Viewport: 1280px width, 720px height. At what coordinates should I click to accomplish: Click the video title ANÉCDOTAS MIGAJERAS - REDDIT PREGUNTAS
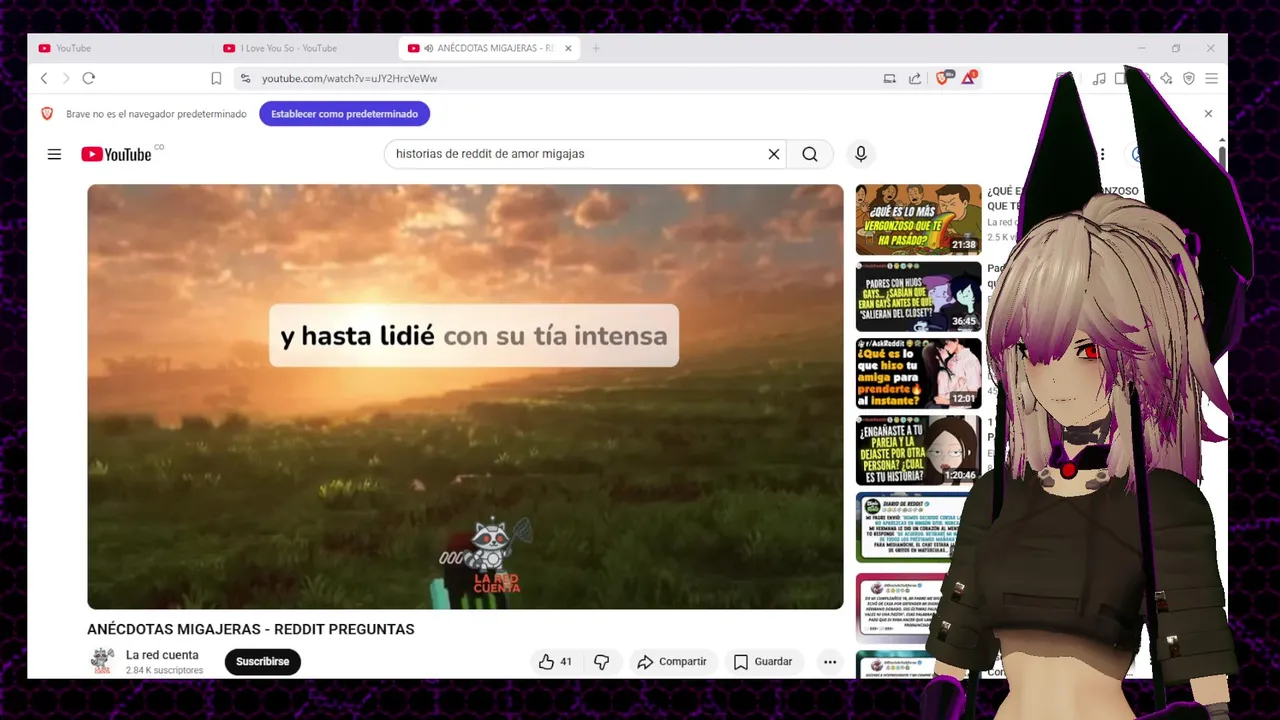[x=250, y=629]
